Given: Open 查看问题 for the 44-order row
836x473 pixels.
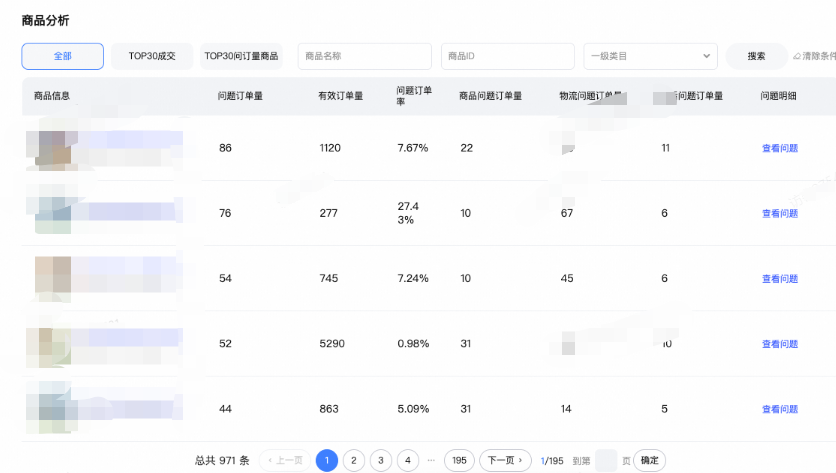Looking at the screenshot, I should pyautogui.click(x=779, y=409).
